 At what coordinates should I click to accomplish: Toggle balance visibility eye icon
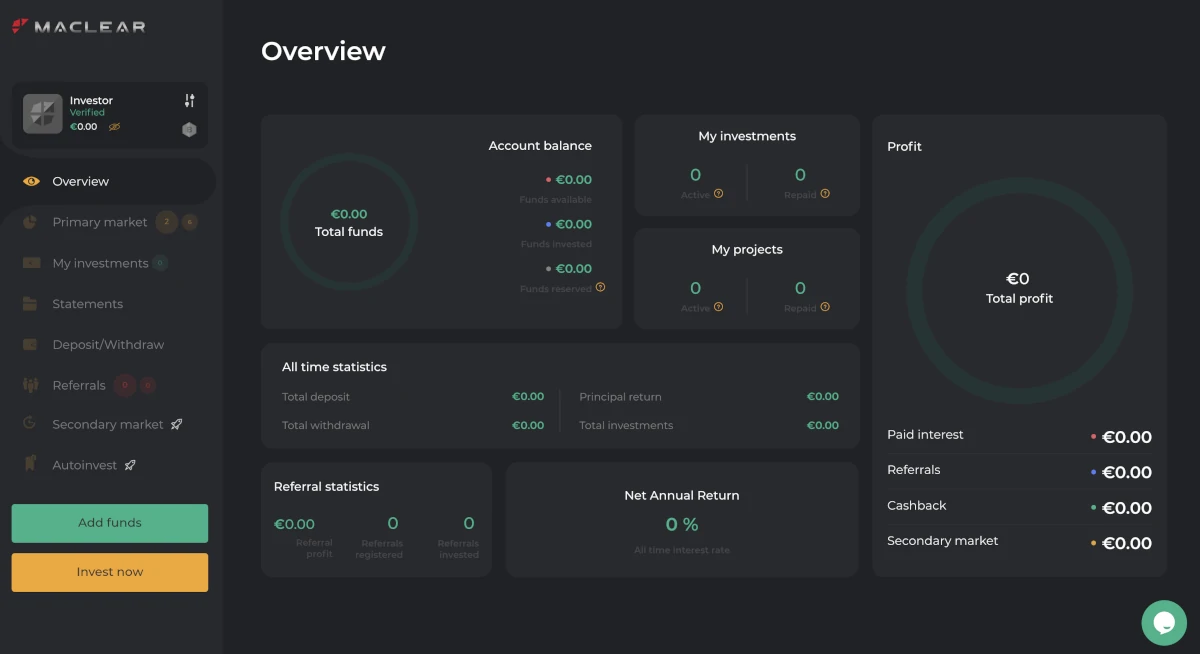tap(114, 127)
